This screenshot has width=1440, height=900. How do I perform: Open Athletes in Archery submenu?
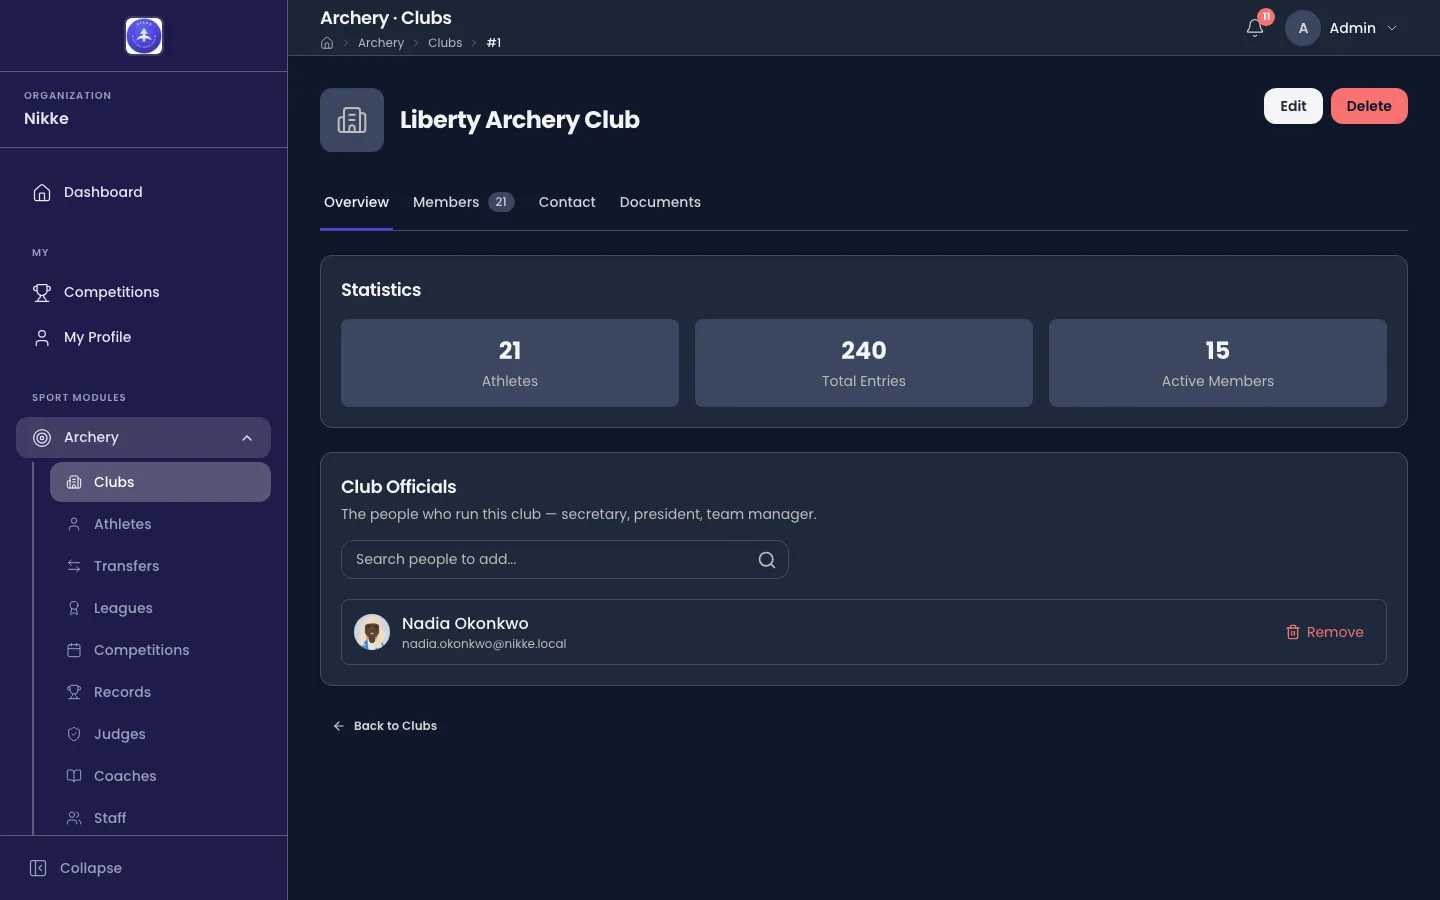(160, 524)
